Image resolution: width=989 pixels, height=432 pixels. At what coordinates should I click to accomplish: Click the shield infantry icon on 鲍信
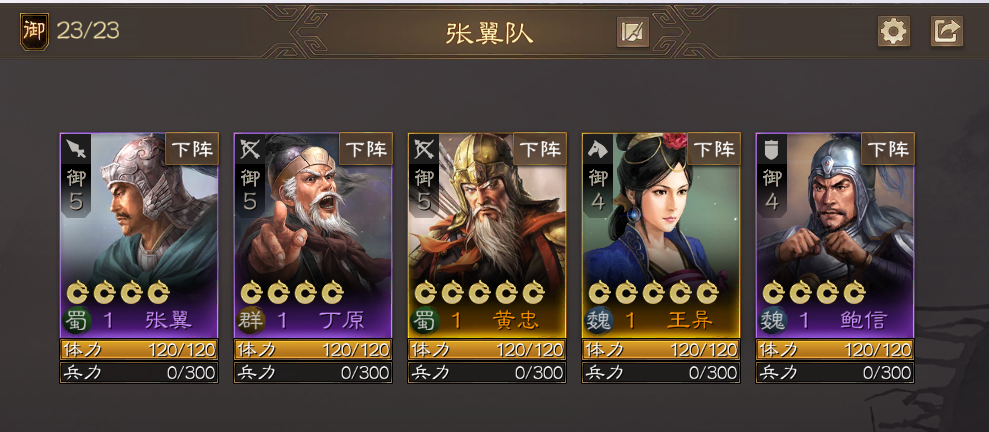pyautogui.click(x=772, y=149)
